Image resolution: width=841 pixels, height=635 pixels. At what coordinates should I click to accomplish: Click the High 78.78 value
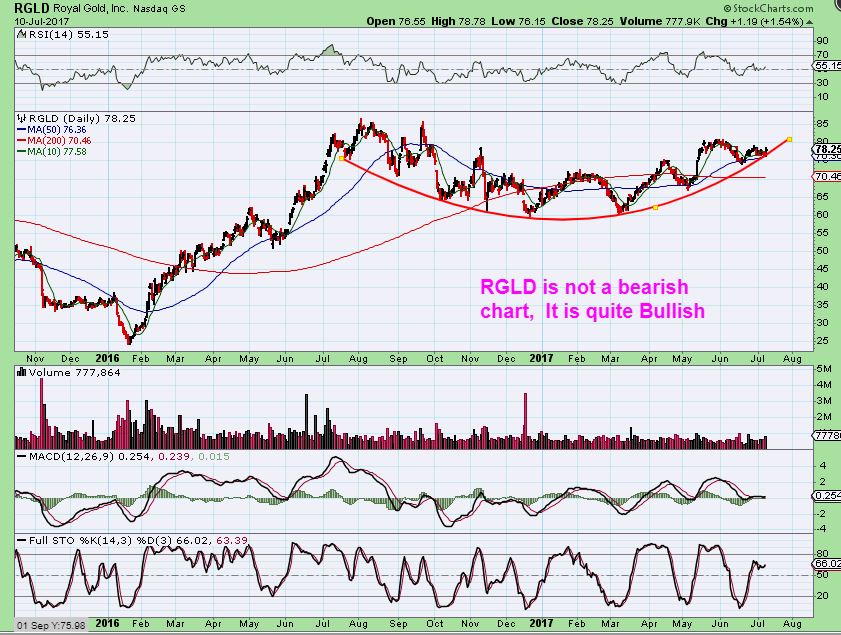point(458,22)
